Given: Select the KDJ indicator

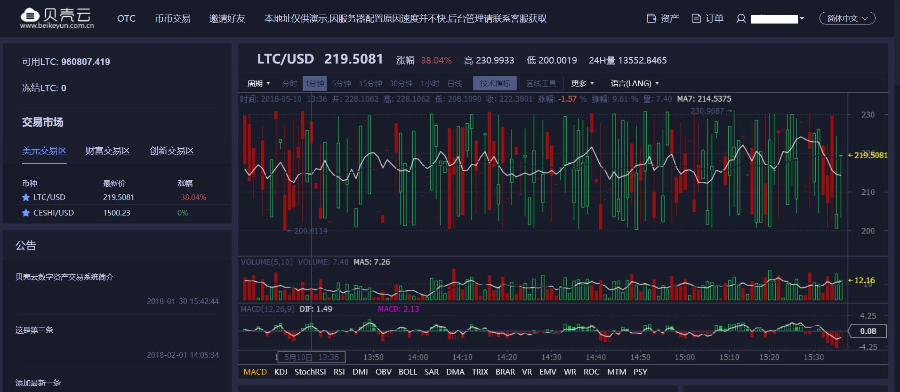Looking at the screenshot, I should (281, 372).
